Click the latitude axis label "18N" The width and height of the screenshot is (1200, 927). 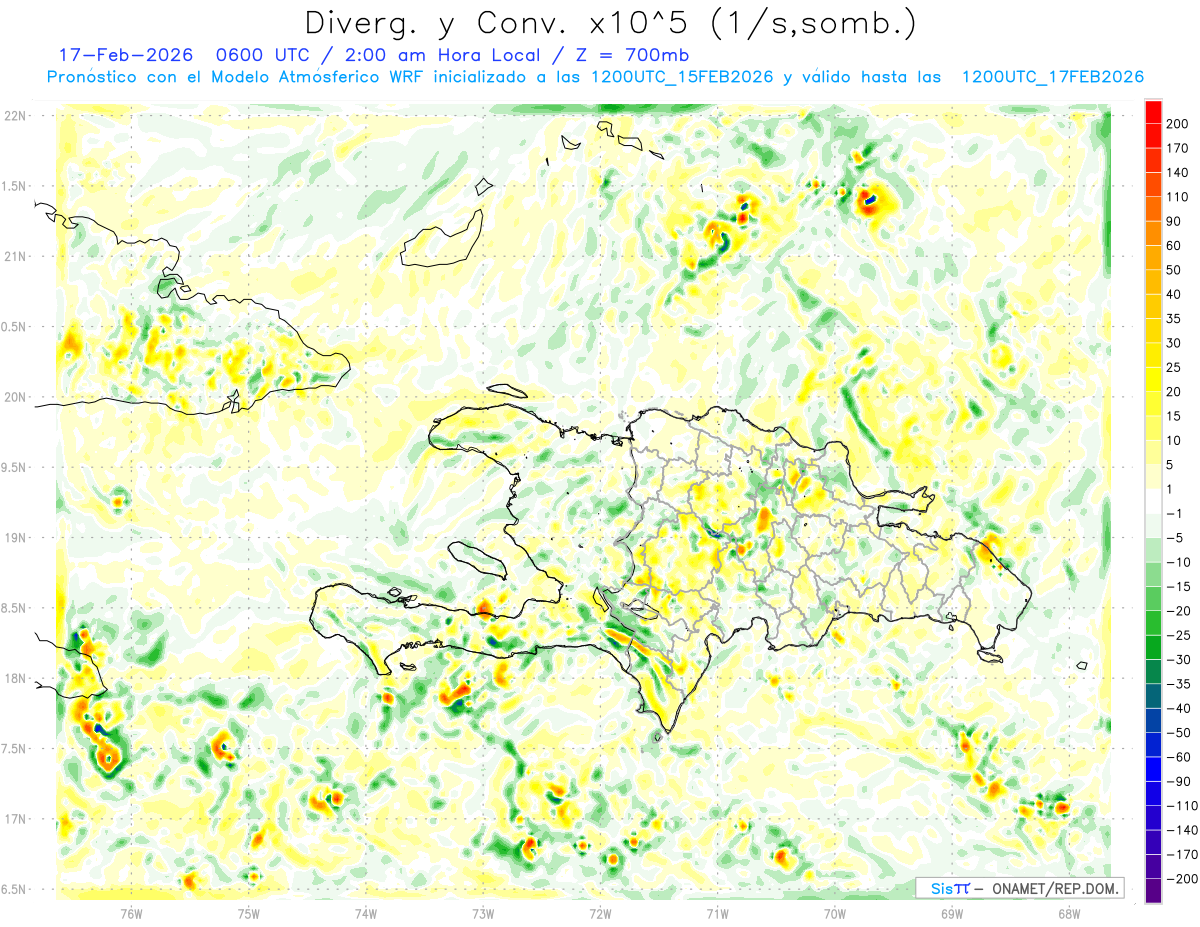[x=15, y=679]
